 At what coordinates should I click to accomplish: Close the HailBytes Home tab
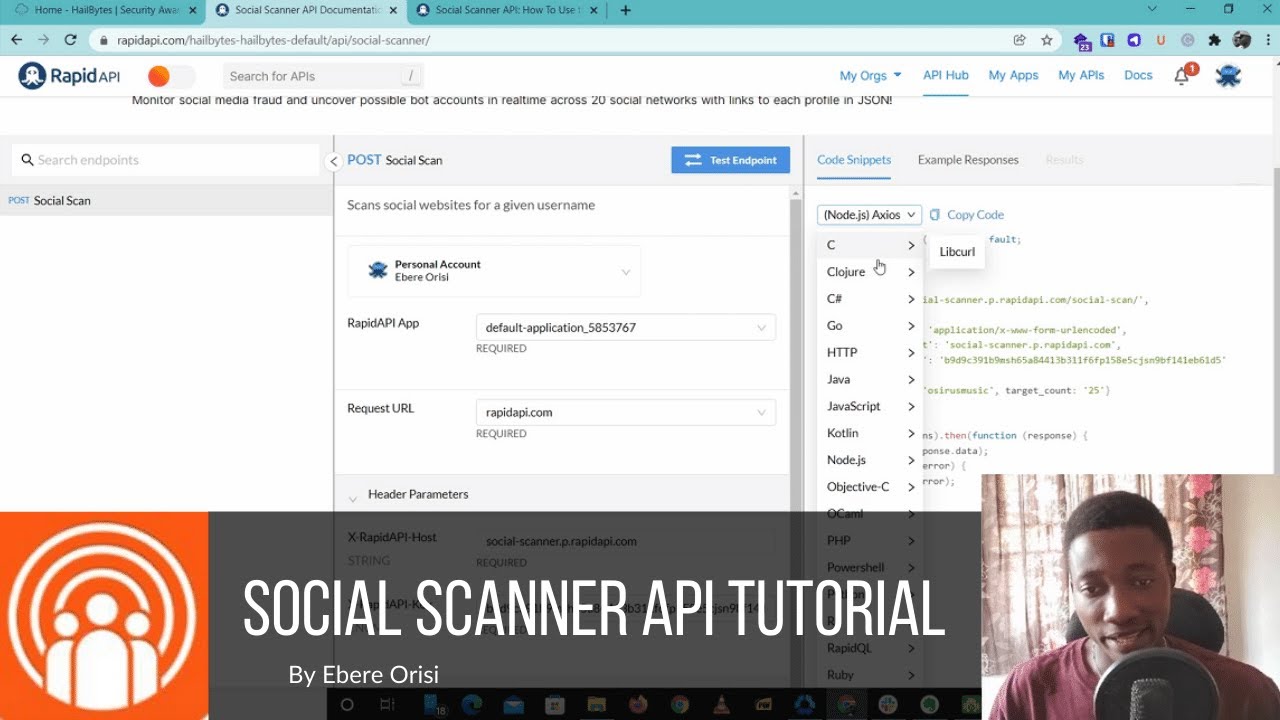coord(192,10)
